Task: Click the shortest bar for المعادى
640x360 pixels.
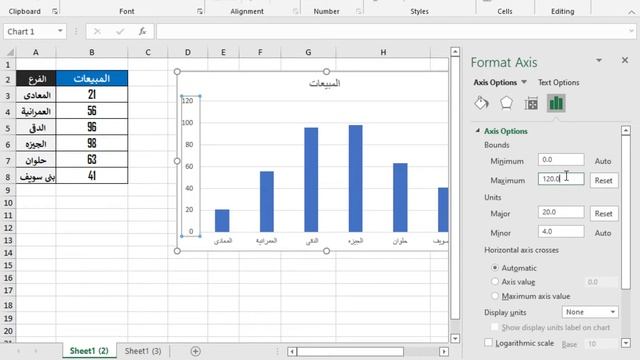Action: (222, 221)
